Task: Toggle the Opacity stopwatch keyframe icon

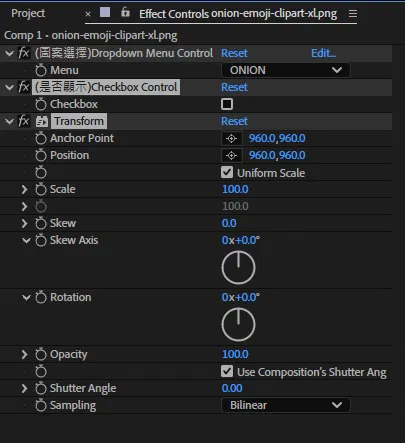Action: tap(41, 354)
